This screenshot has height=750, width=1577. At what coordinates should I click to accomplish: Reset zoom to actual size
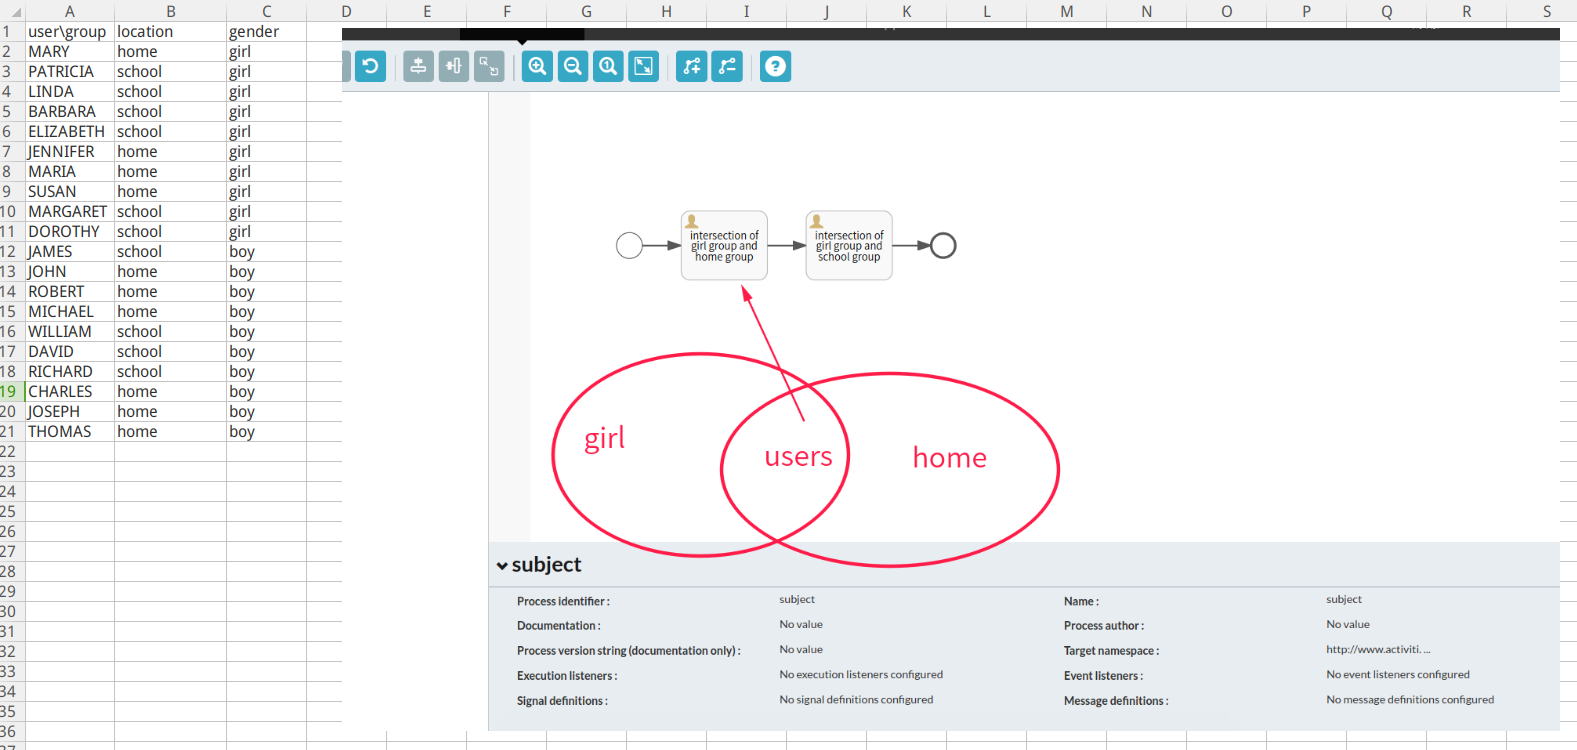[x=608, y=67]
